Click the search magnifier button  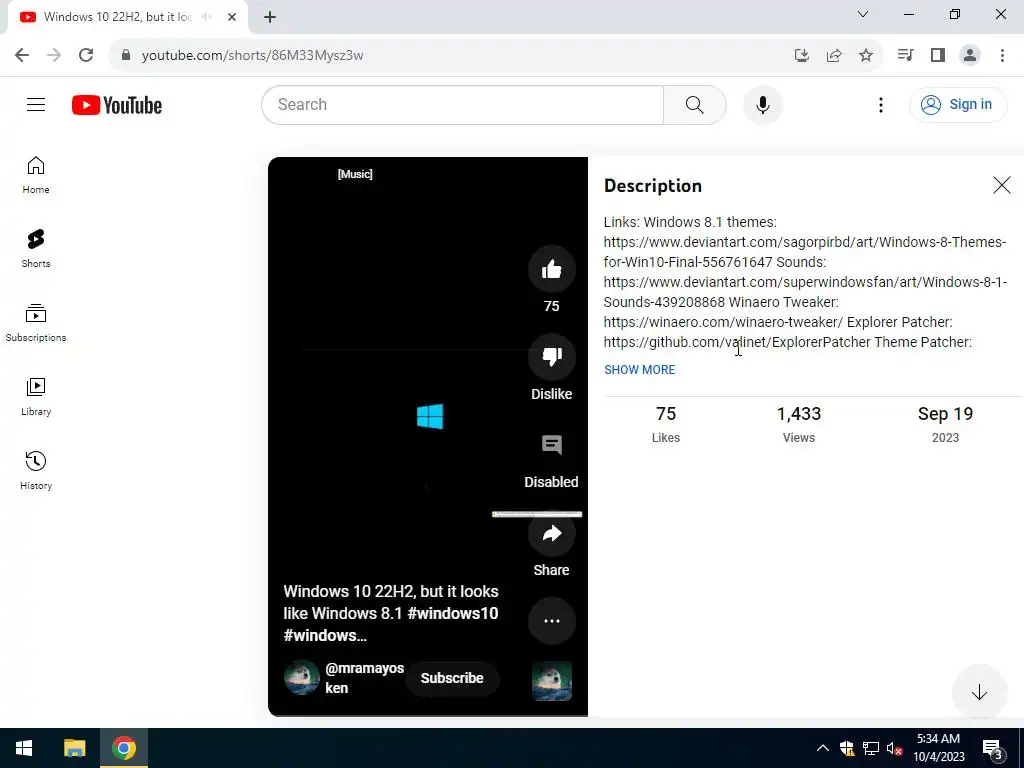pyautogui.click(x=694, y=104)
